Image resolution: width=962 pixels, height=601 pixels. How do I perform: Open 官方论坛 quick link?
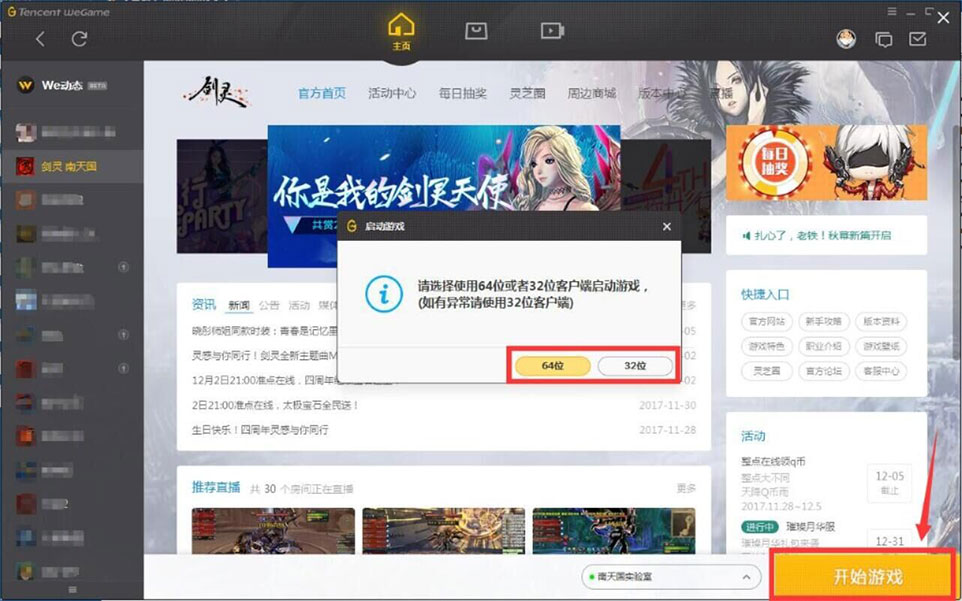click(824, 371)
